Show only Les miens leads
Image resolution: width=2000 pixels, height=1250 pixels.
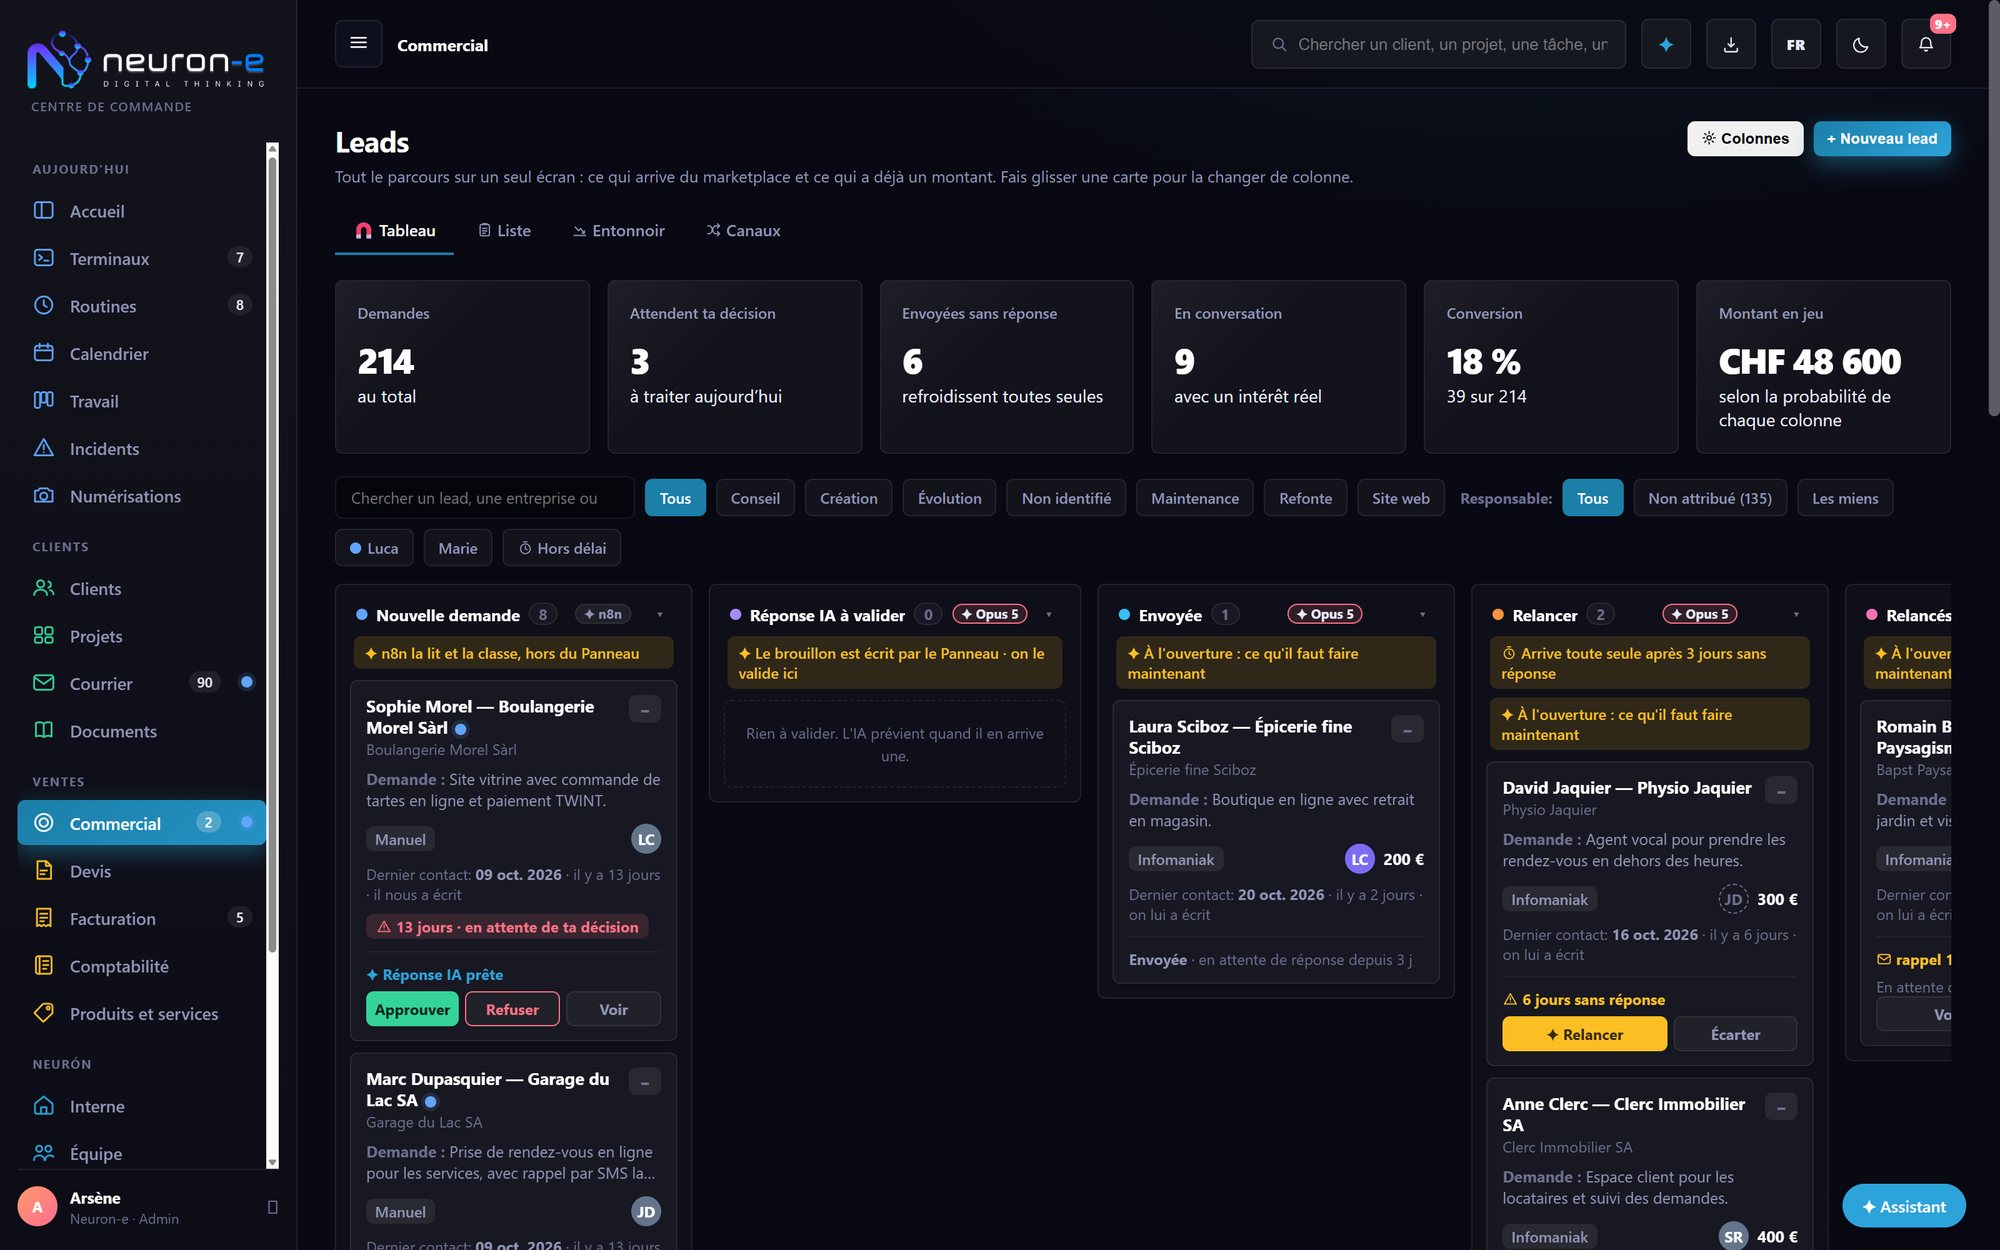click(1845, 498)
